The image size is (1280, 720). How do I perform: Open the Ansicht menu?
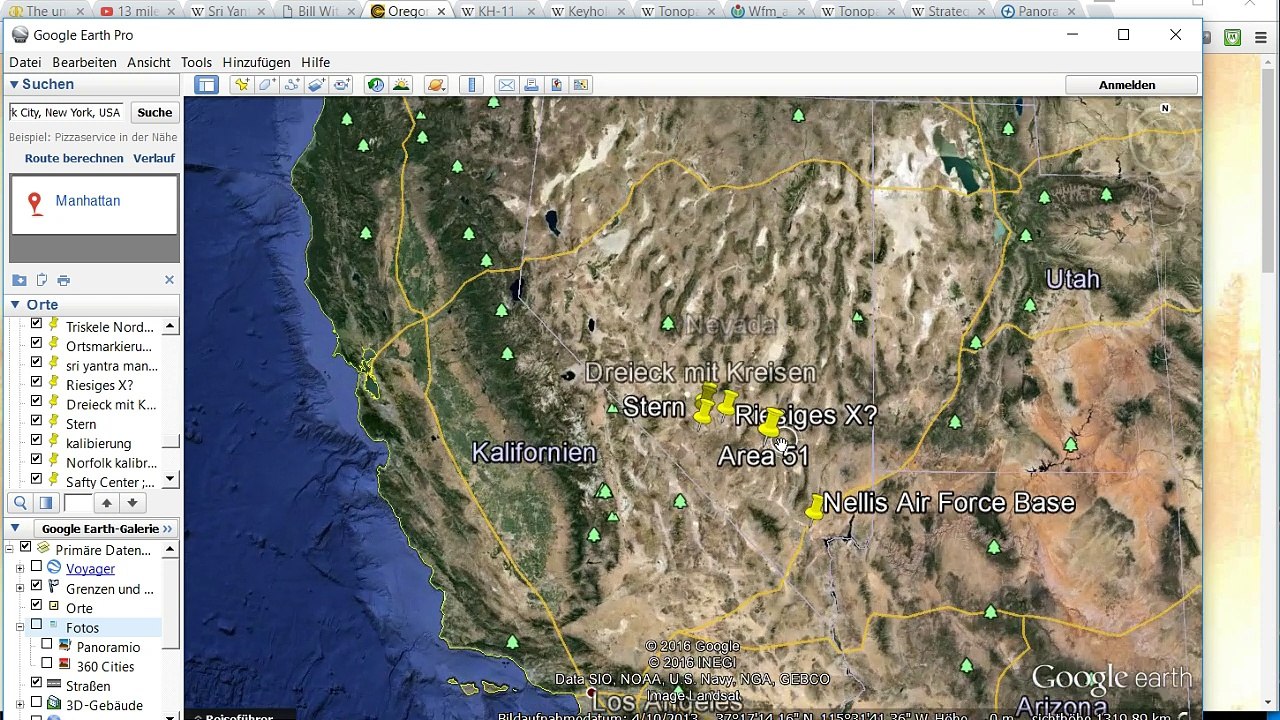[148, 62]
